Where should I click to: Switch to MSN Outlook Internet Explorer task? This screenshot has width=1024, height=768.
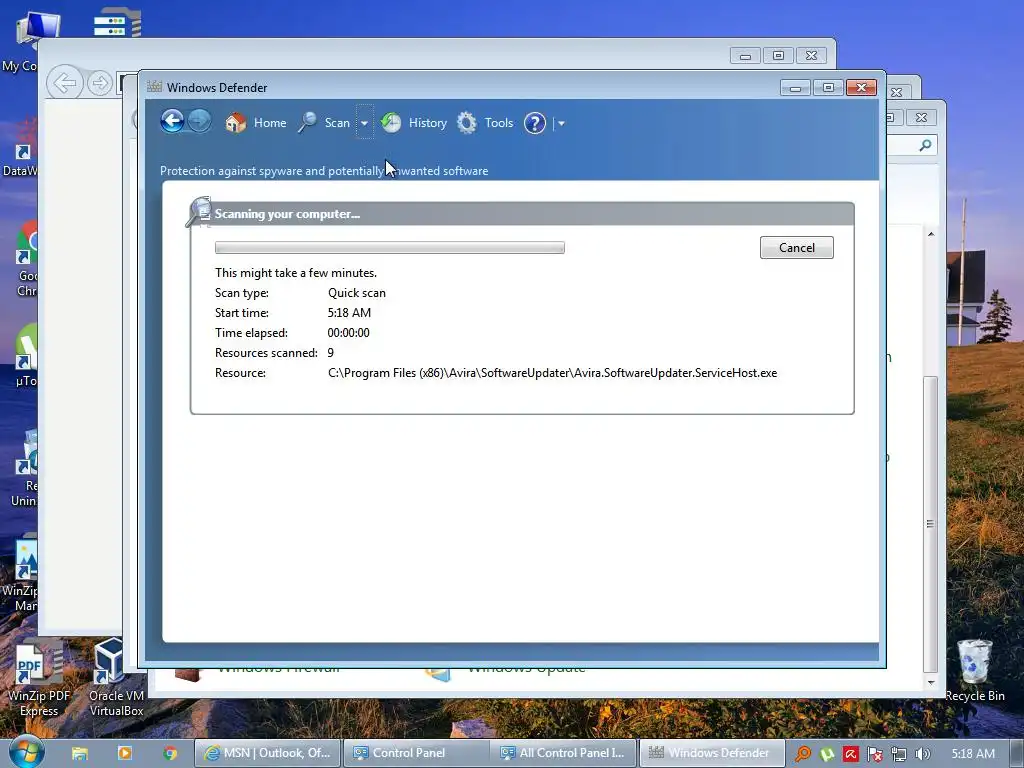click(268, 753)
